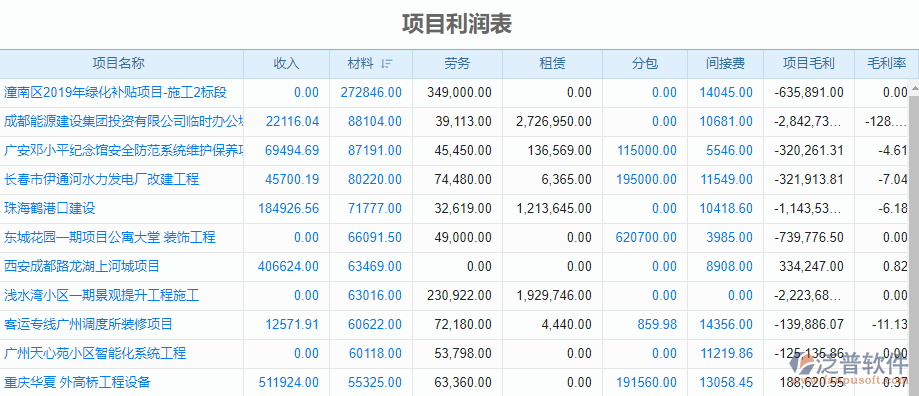This screenshot has height=396, width=919.
Task: Click income value 22116.04
Action: (x=292, y=121)
